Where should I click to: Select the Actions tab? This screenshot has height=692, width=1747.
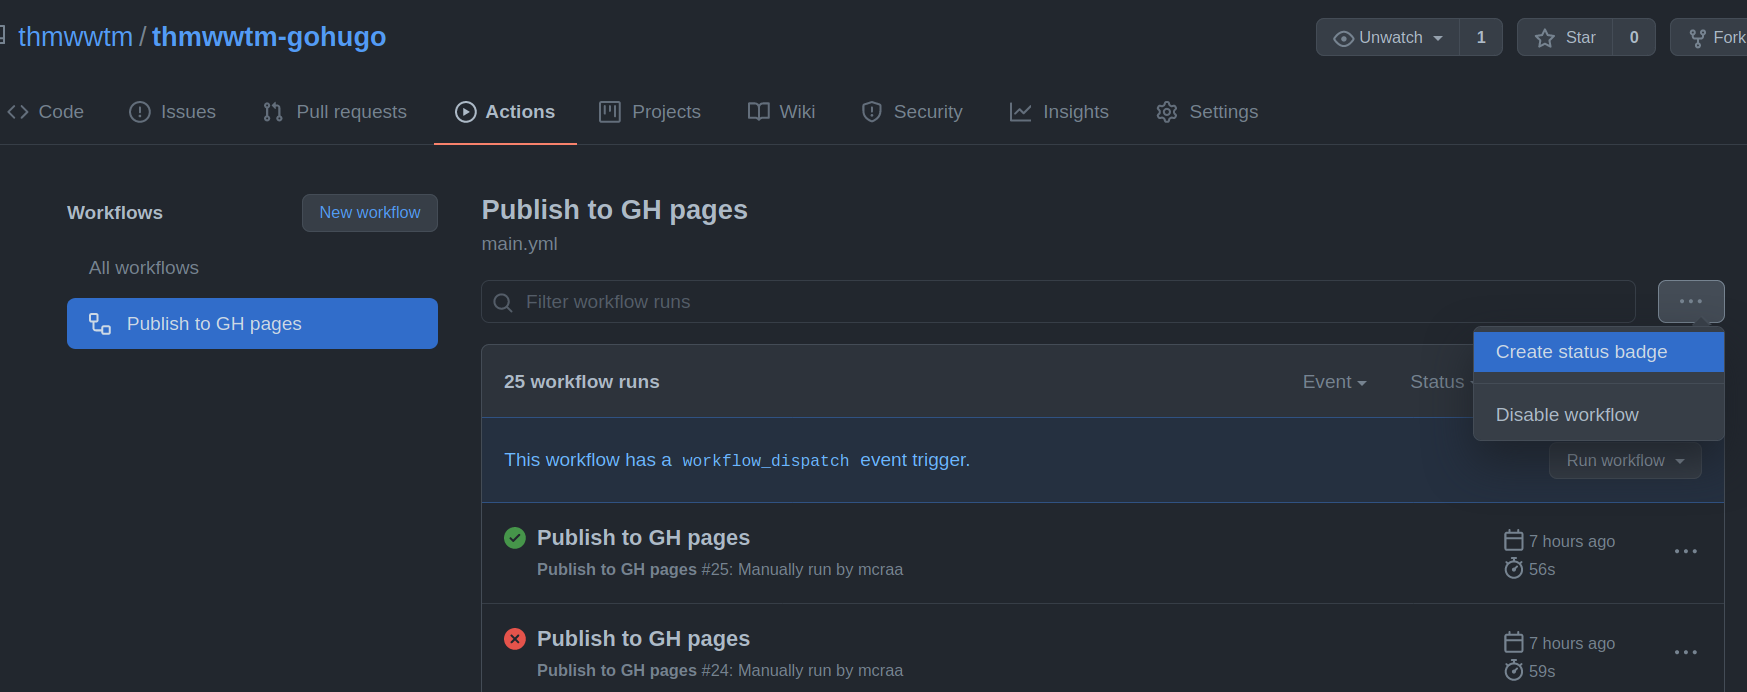505,112
